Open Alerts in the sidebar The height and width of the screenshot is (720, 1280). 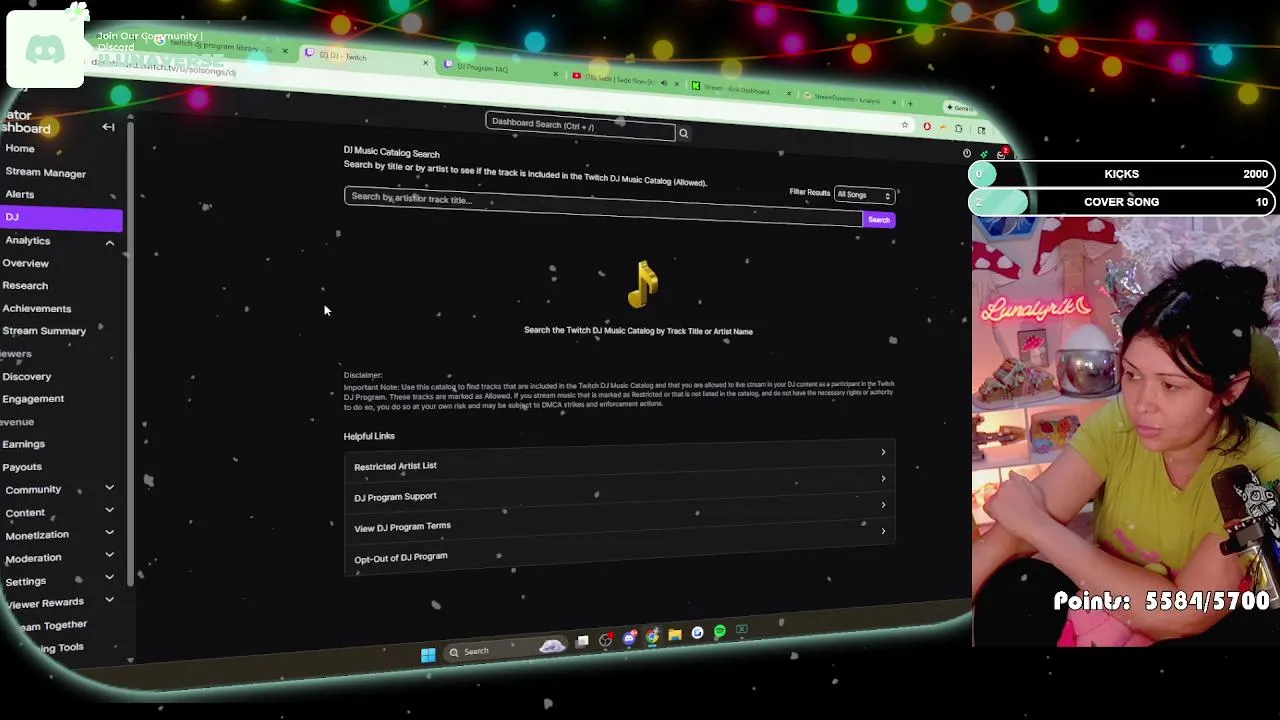19,194
